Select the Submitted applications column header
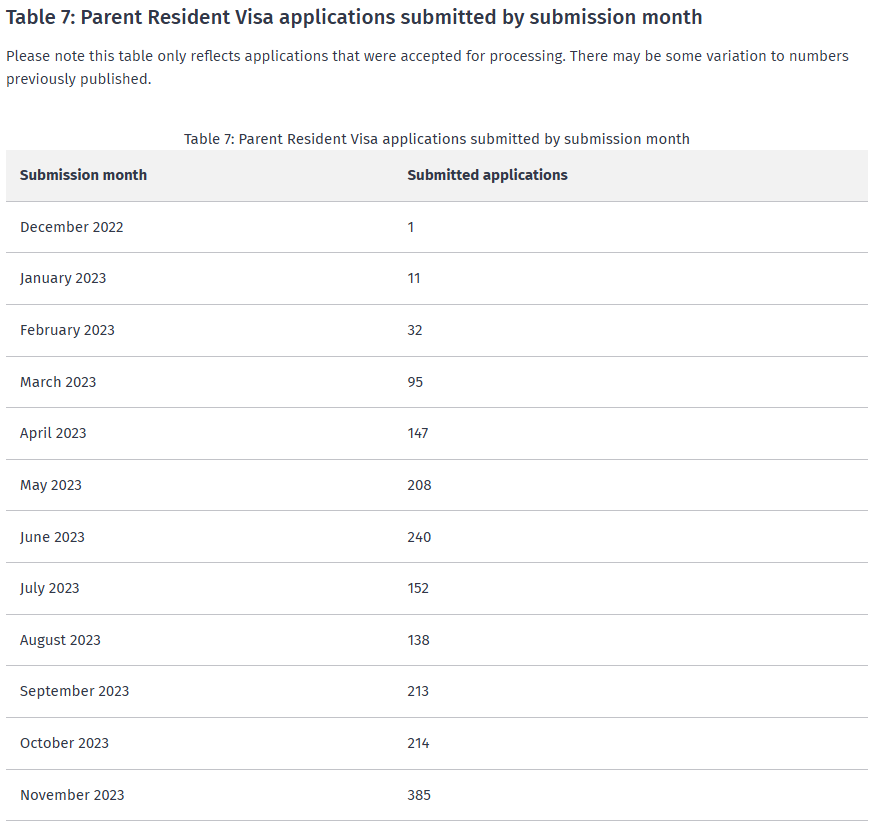Image resolution: width=874 pixels, height=825 pixels. [x=487, y=175]
